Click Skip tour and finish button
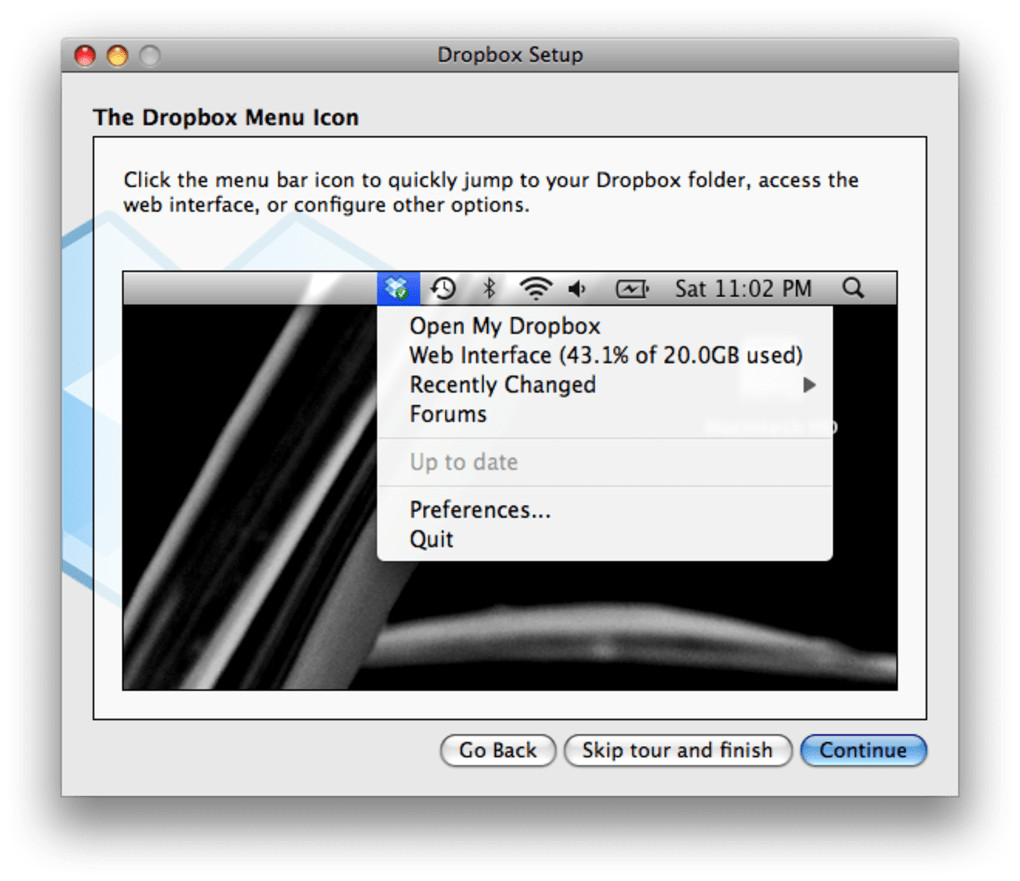This screenshot has height=881, width=1020. (x=677, y=750)
